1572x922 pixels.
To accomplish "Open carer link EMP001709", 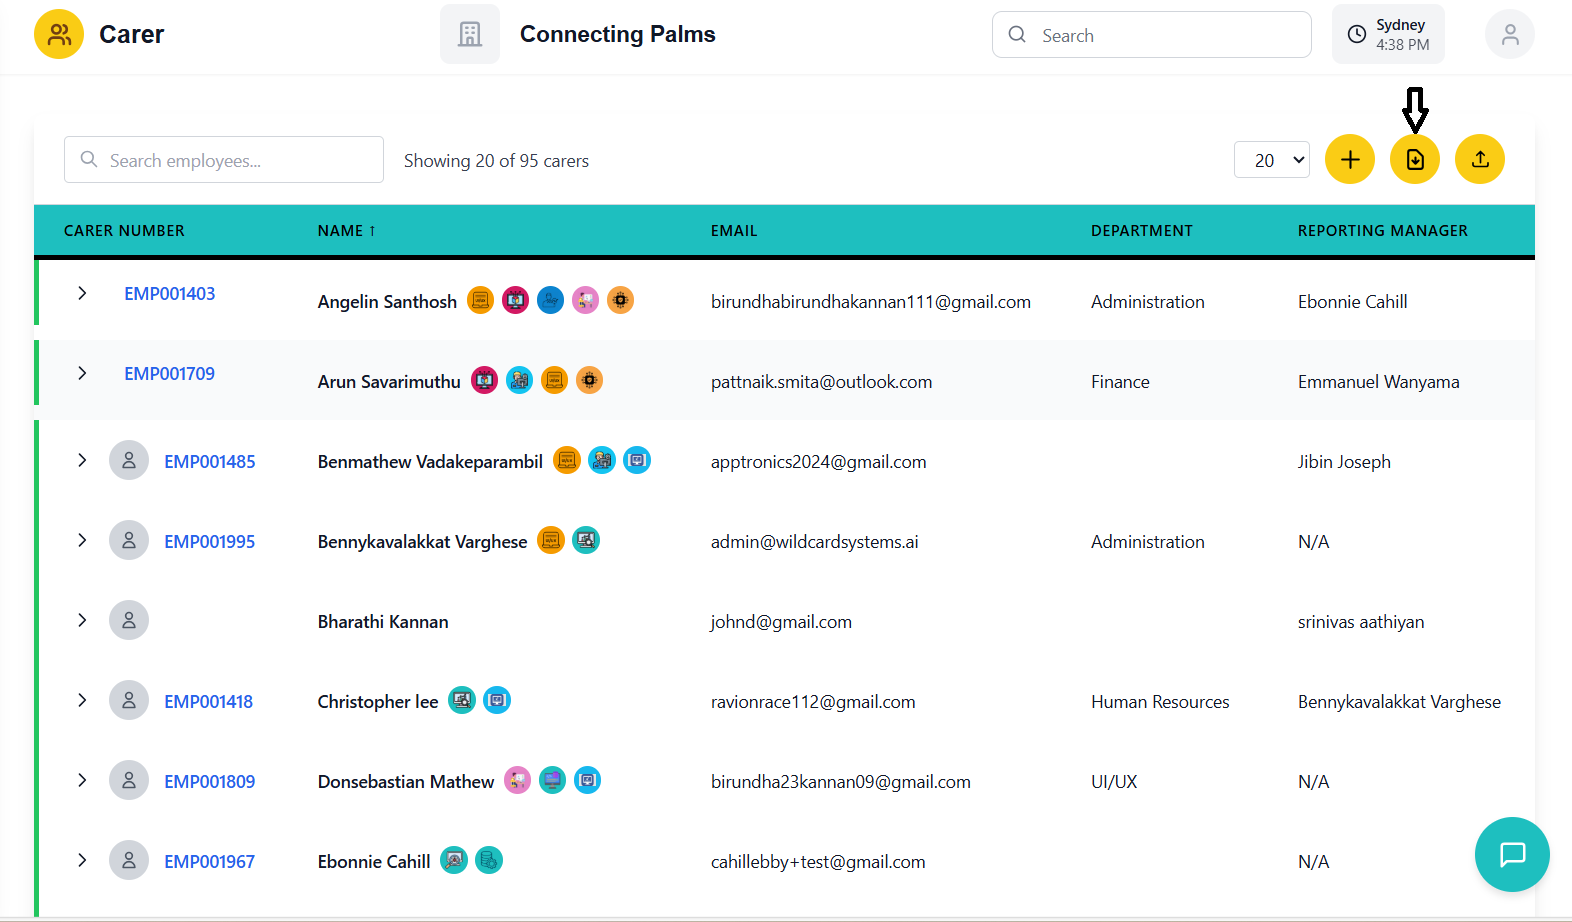I will coord(169,374).
